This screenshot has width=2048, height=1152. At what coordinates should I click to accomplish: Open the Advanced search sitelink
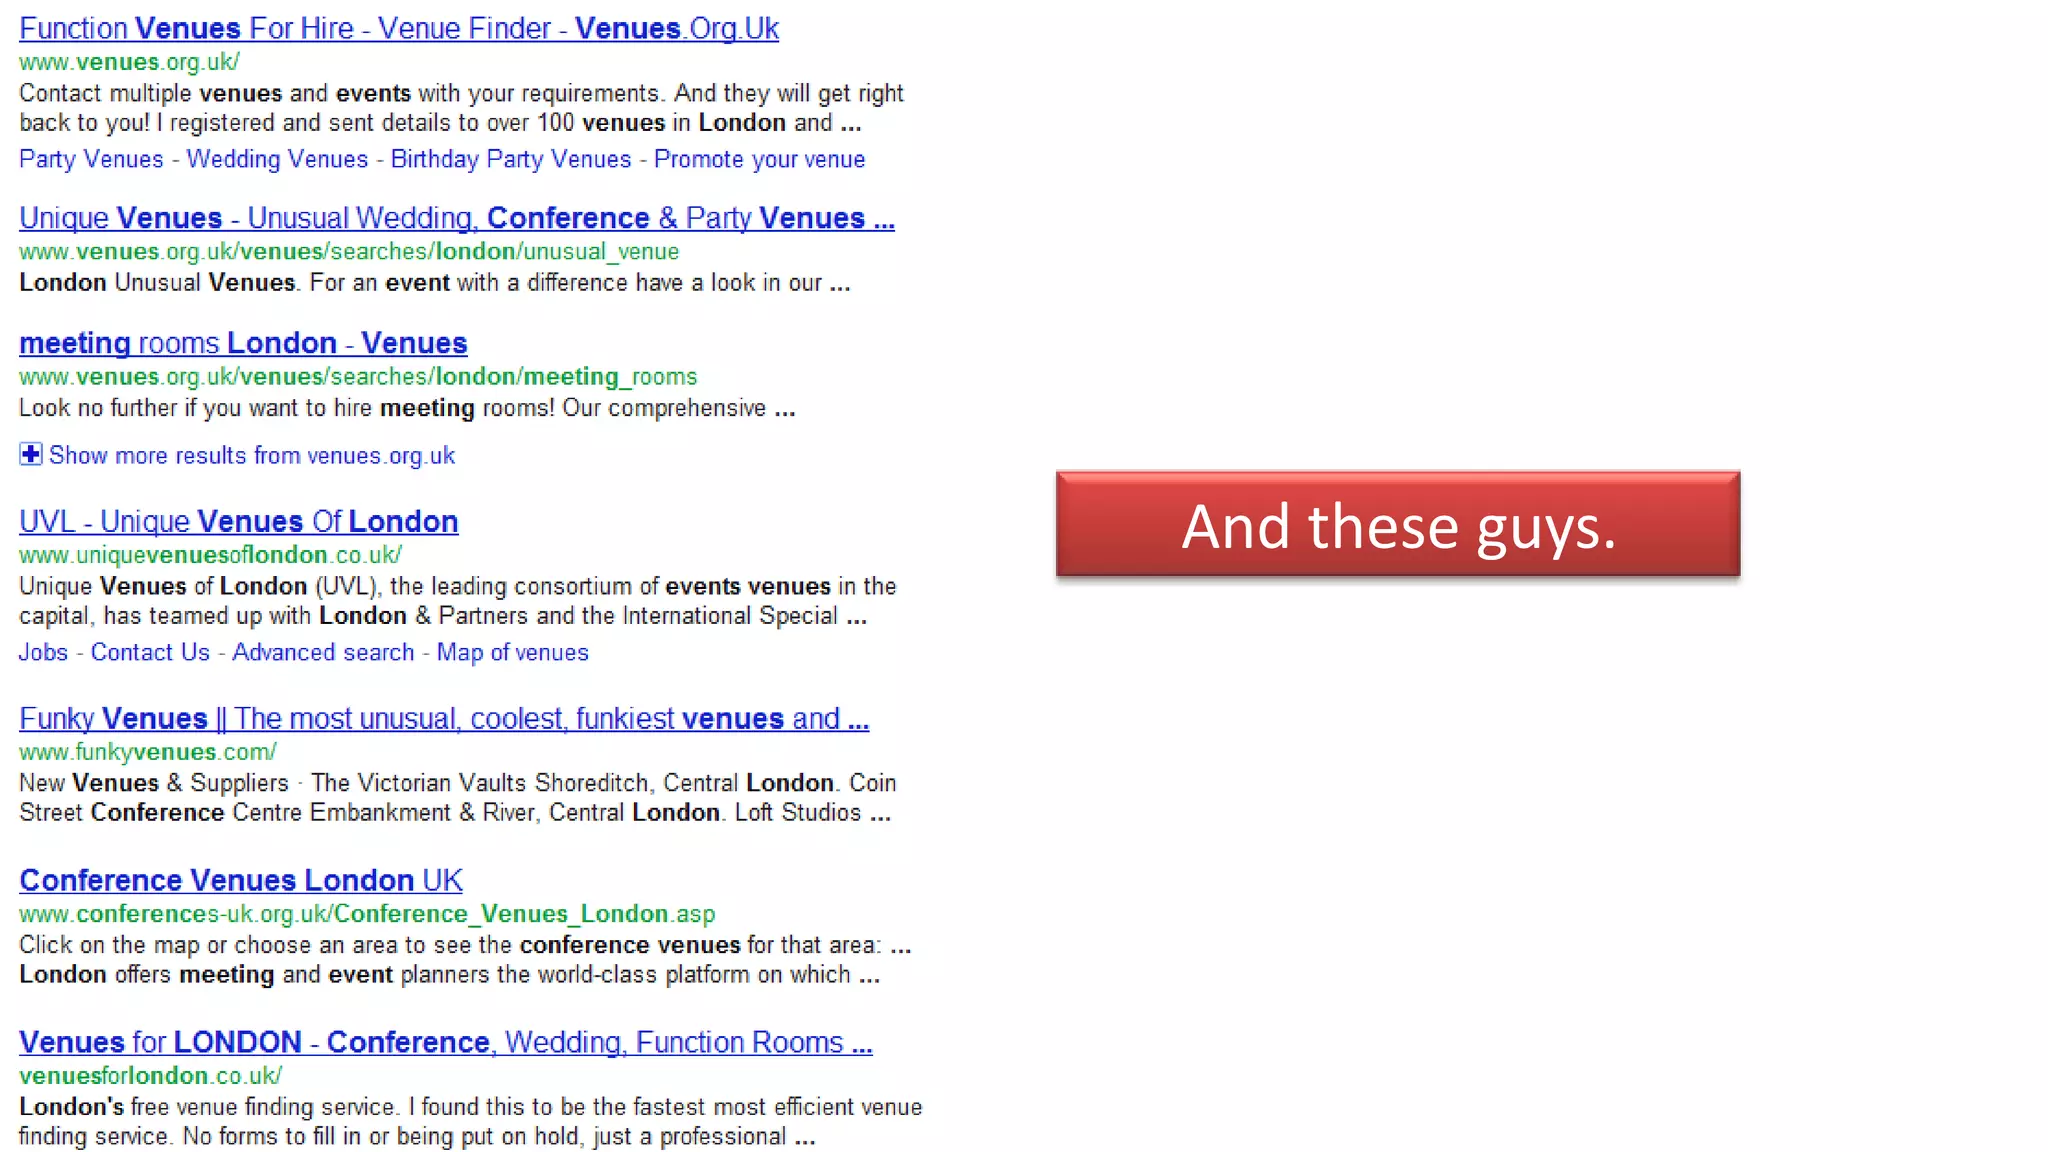point(323,653)
